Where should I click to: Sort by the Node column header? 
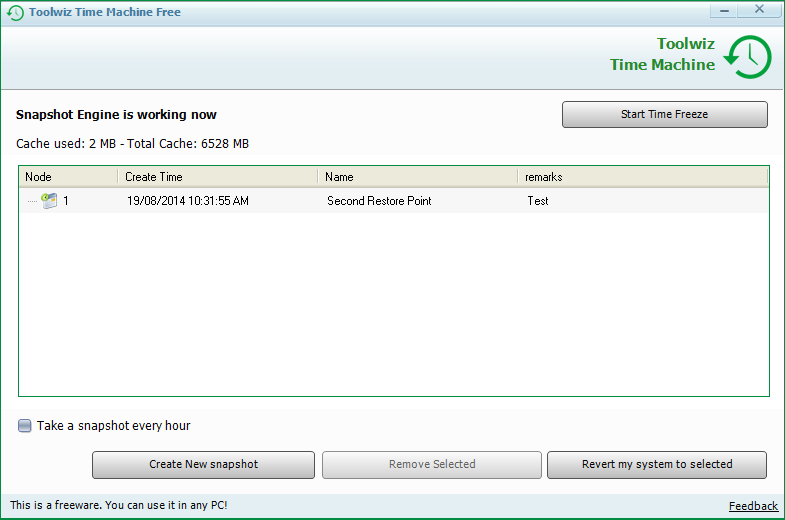coord(69,177)
